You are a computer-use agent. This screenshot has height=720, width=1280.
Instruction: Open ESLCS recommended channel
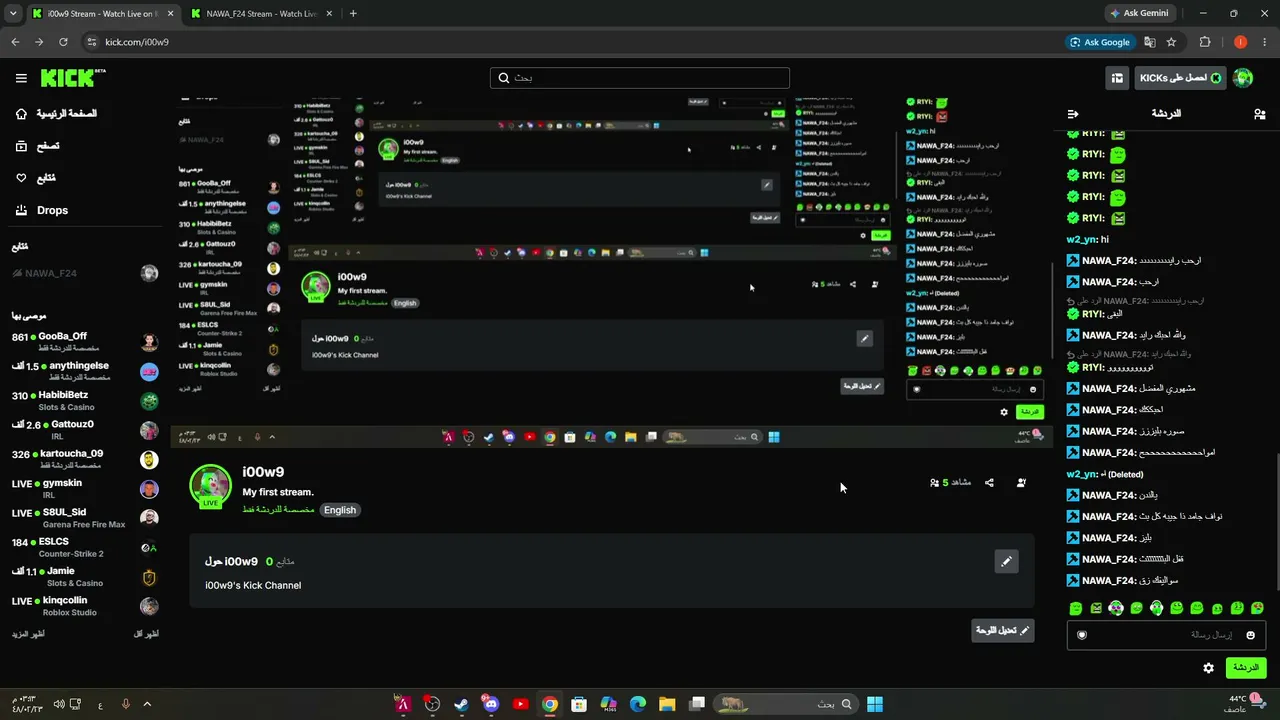[x=85, y=547]
